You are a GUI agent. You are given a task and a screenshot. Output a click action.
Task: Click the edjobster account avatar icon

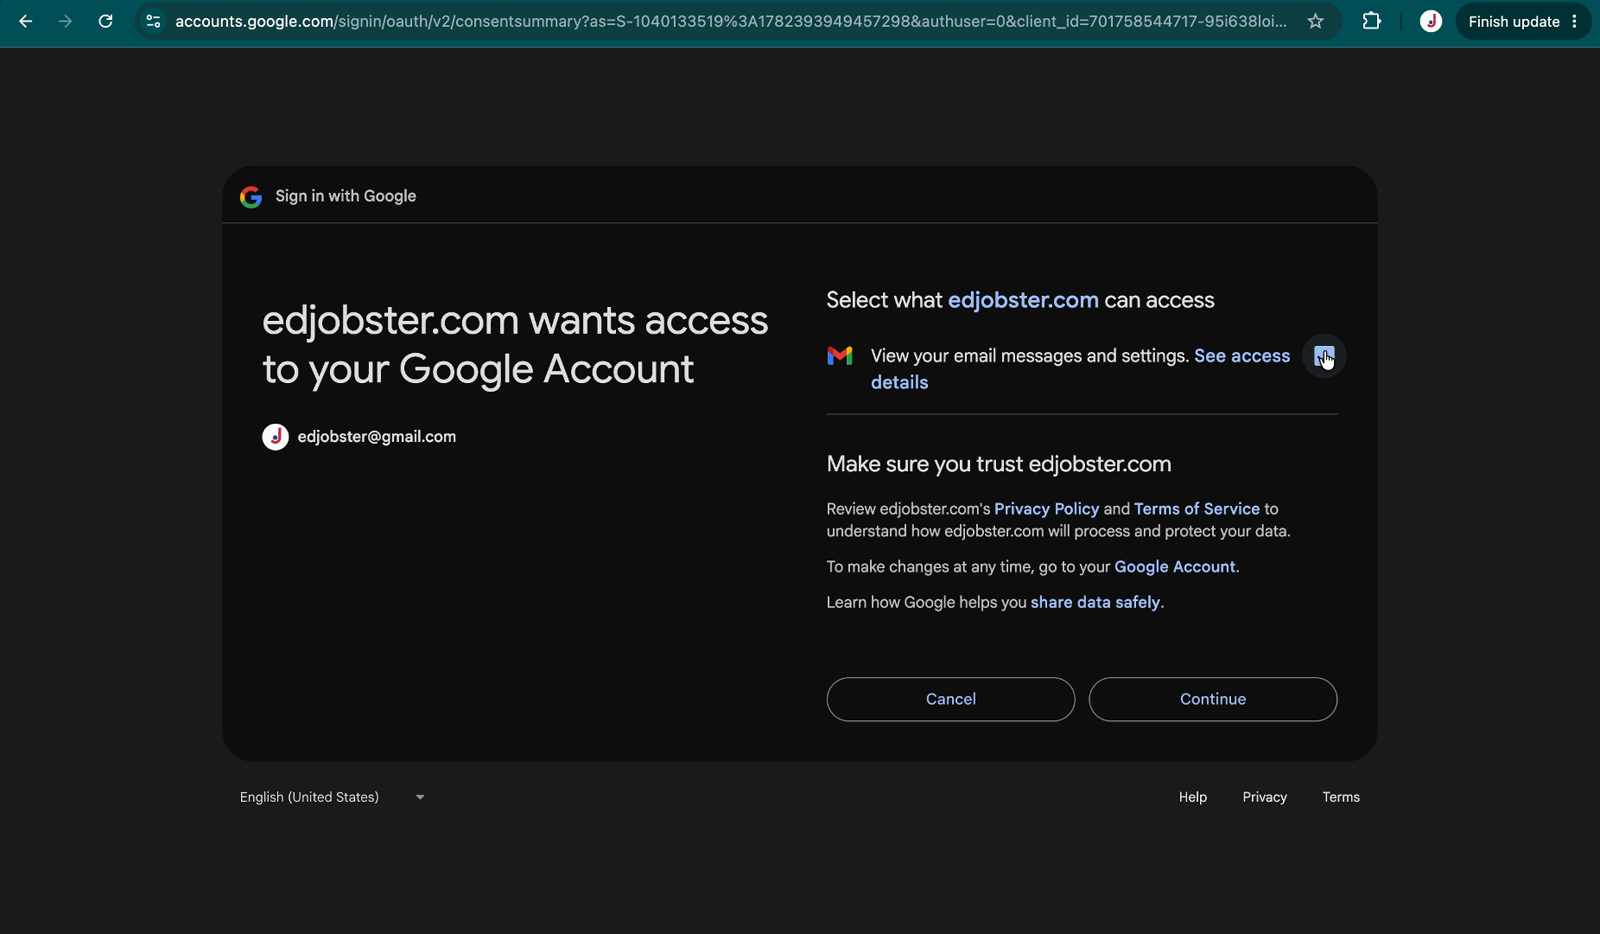coord(275,437)
